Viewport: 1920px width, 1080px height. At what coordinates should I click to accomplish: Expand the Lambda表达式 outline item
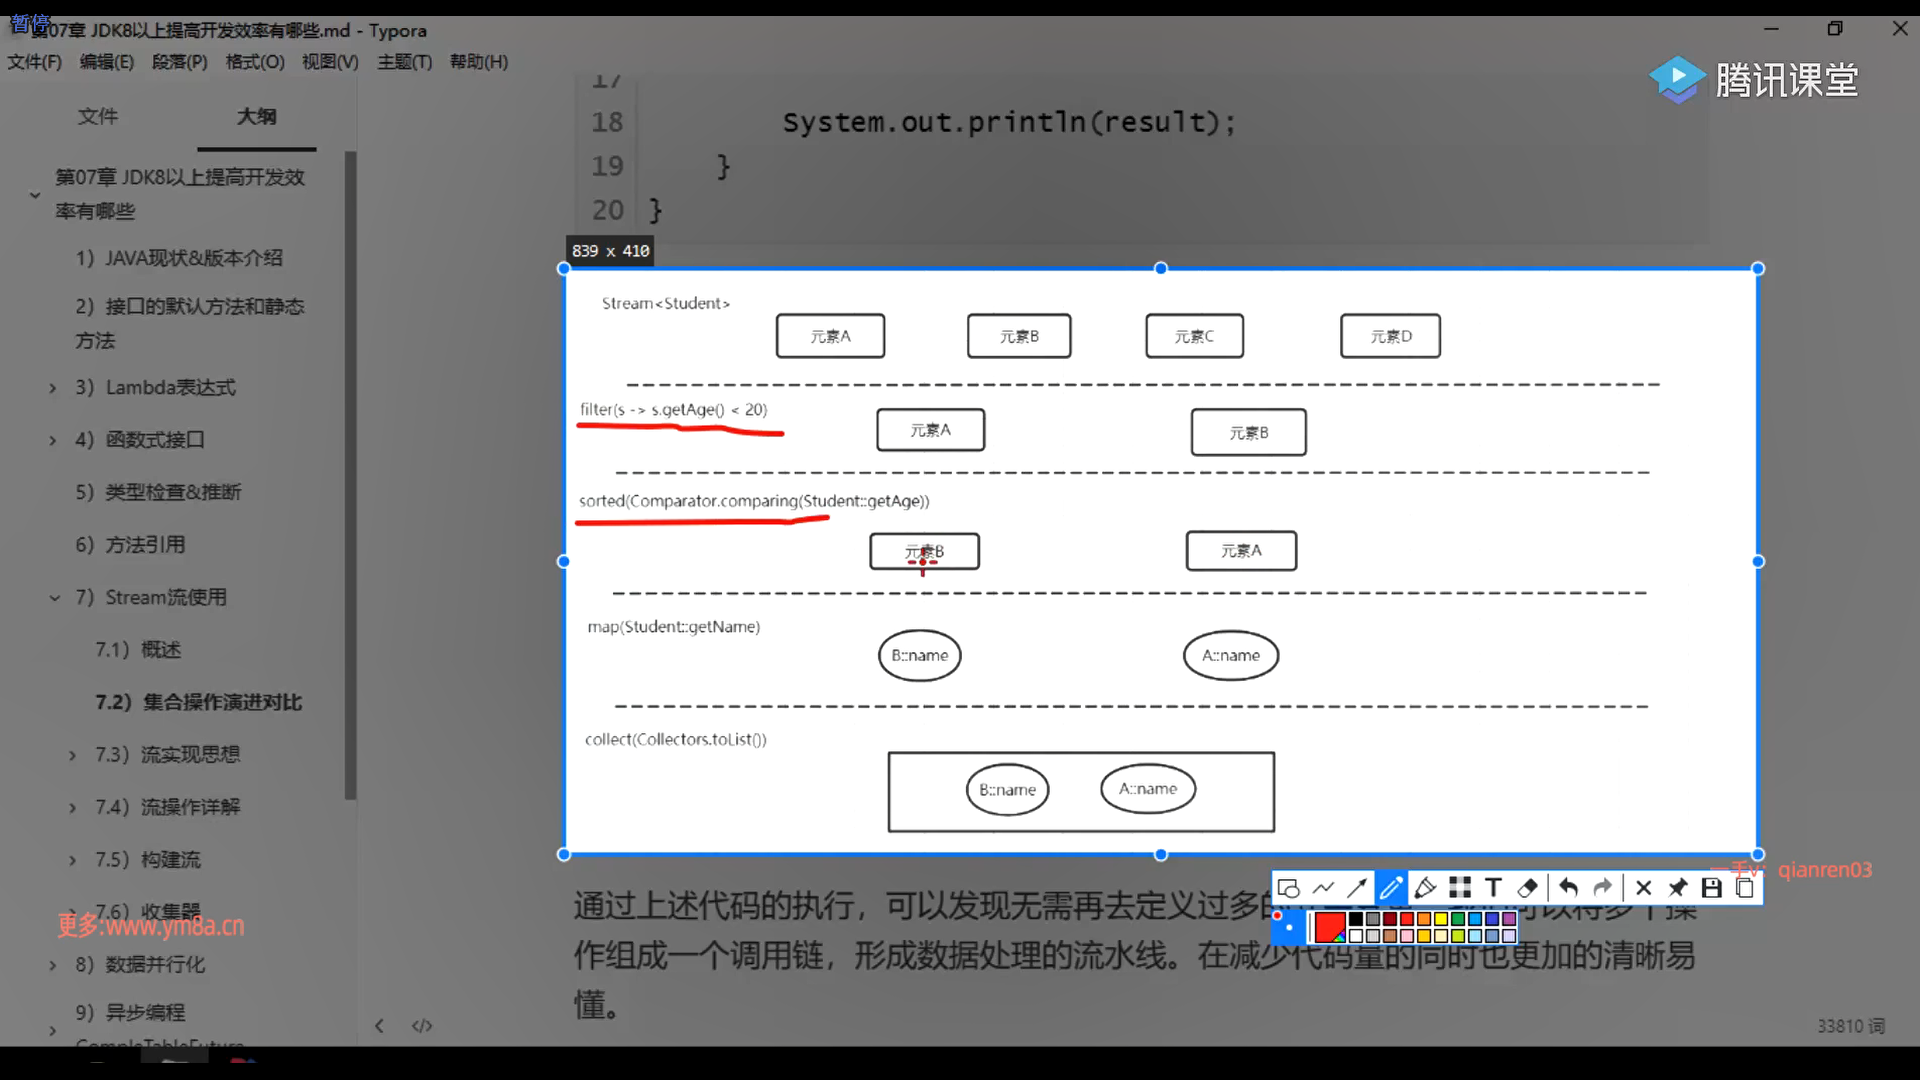53,388
